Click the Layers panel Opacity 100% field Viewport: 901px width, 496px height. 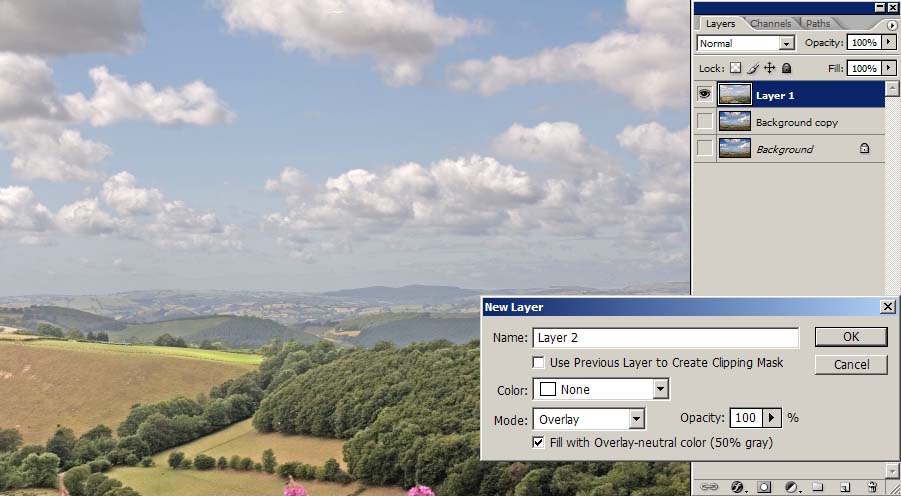click(865, 43)
